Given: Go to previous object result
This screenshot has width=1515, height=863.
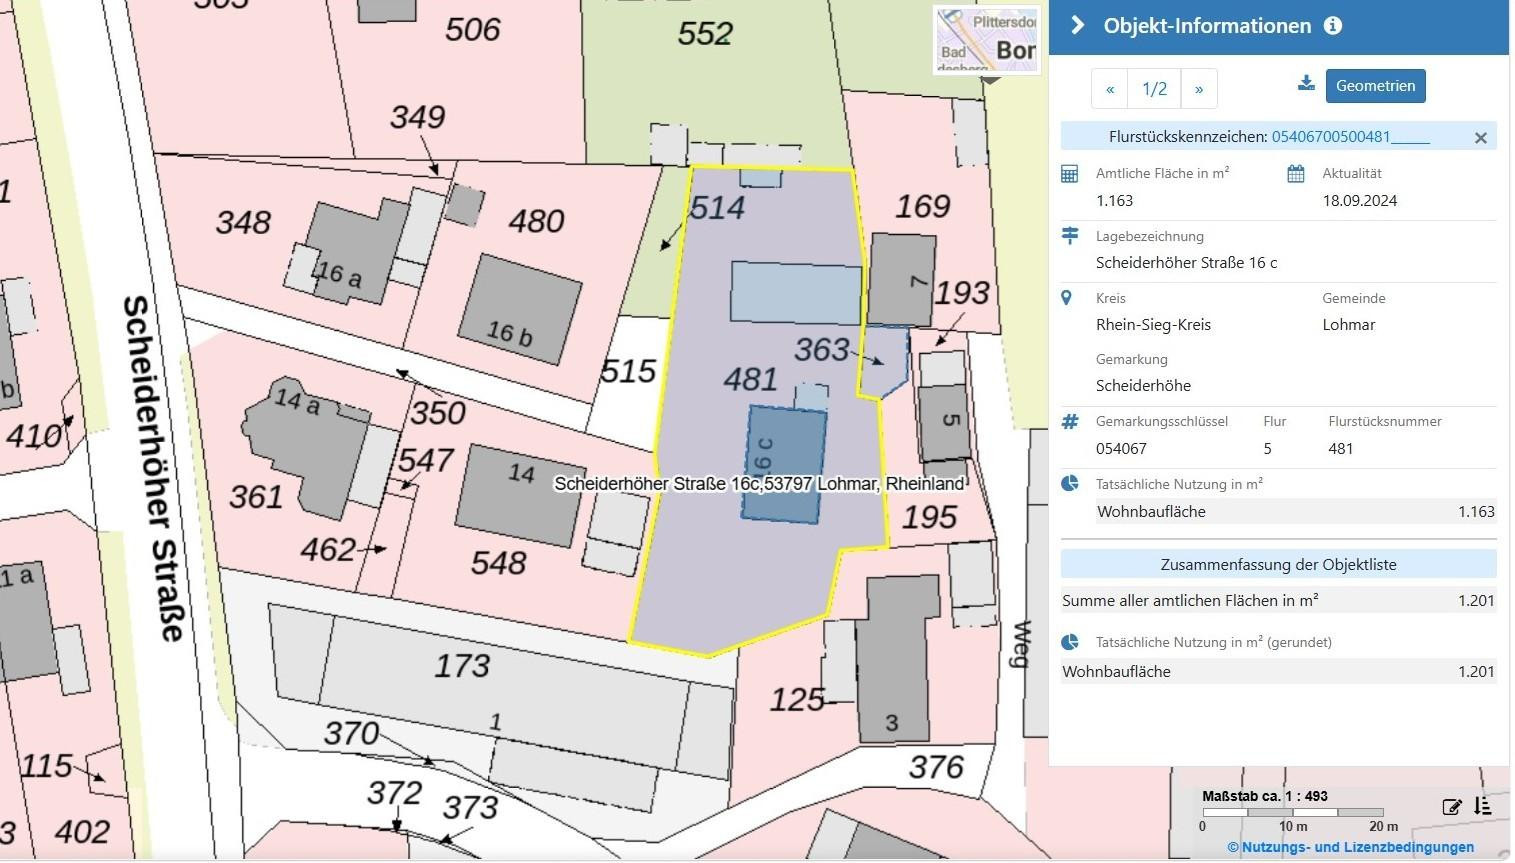Looking at the screenshot, I should point(1110,89).
